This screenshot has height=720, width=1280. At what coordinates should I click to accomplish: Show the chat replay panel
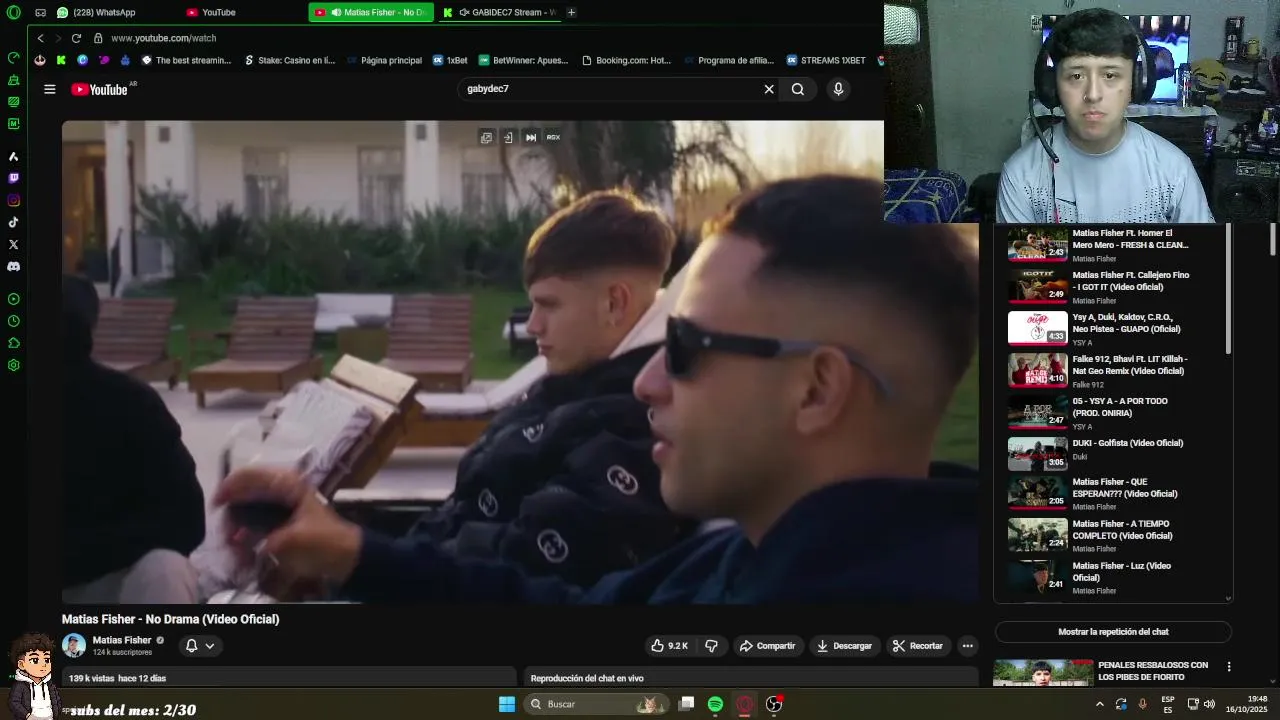pos(1113,632)
